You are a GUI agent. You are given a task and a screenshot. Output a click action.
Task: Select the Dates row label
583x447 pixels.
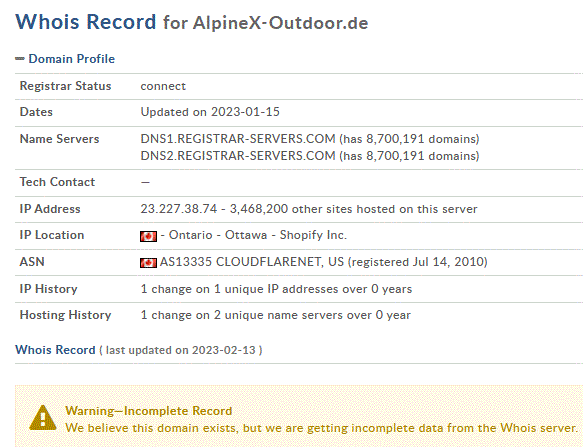pos(36,112)
